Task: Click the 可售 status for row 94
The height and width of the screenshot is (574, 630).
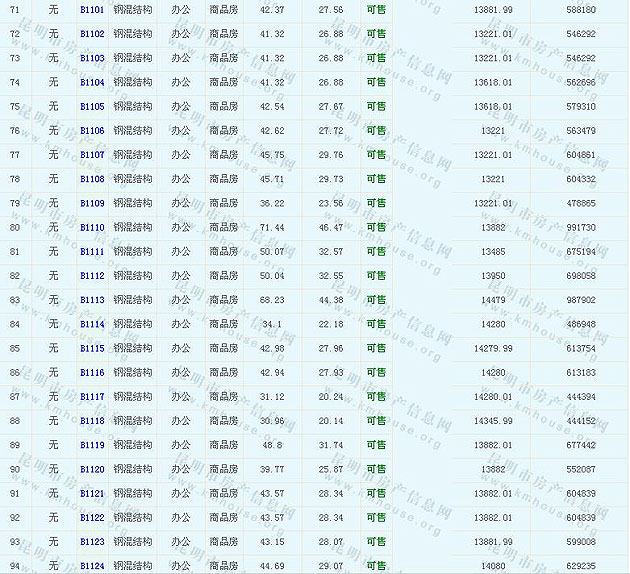Action: pos(376,566)
